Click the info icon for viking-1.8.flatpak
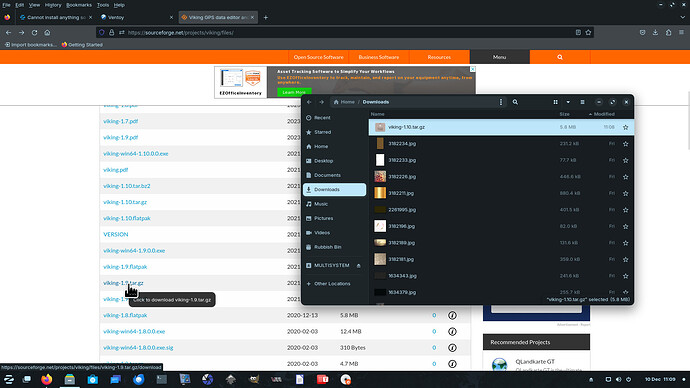Screen dimensions: 690x388 tap(452, 315)
